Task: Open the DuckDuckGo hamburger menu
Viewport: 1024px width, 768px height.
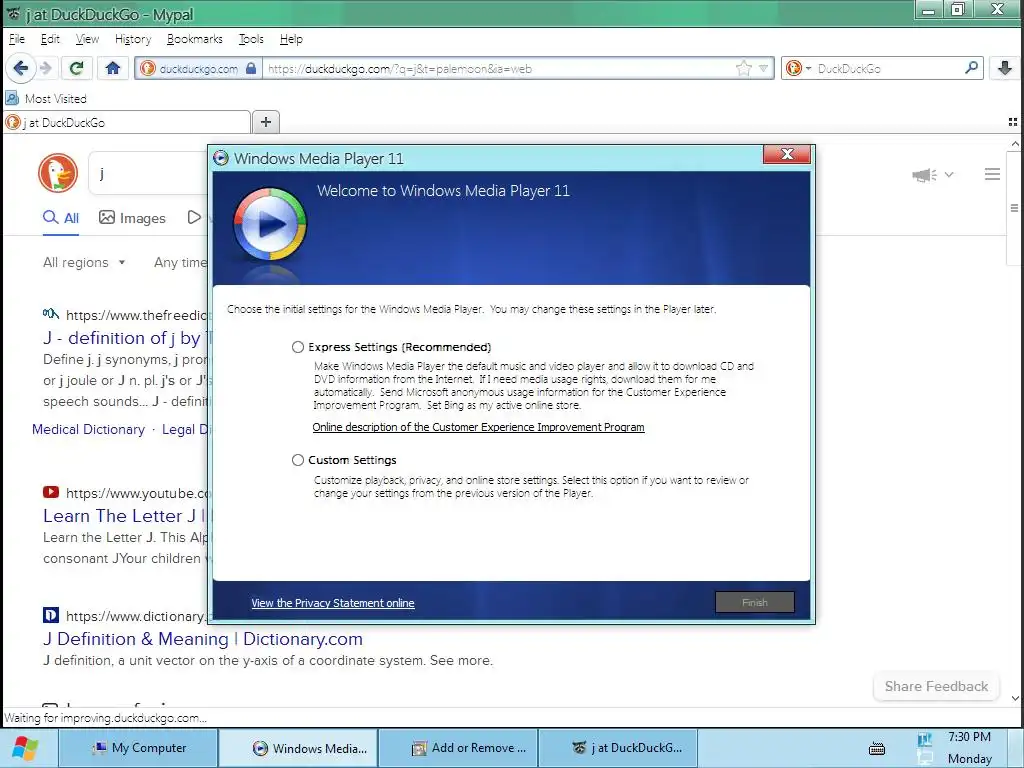Action: [992, 174]
